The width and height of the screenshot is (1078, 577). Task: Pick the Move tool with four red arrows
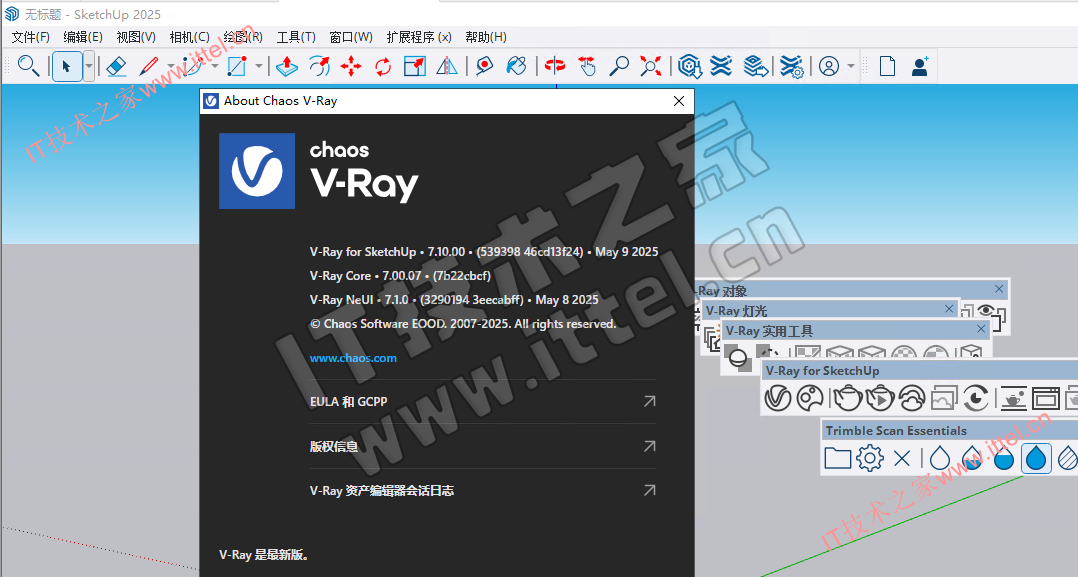point(351,66)
